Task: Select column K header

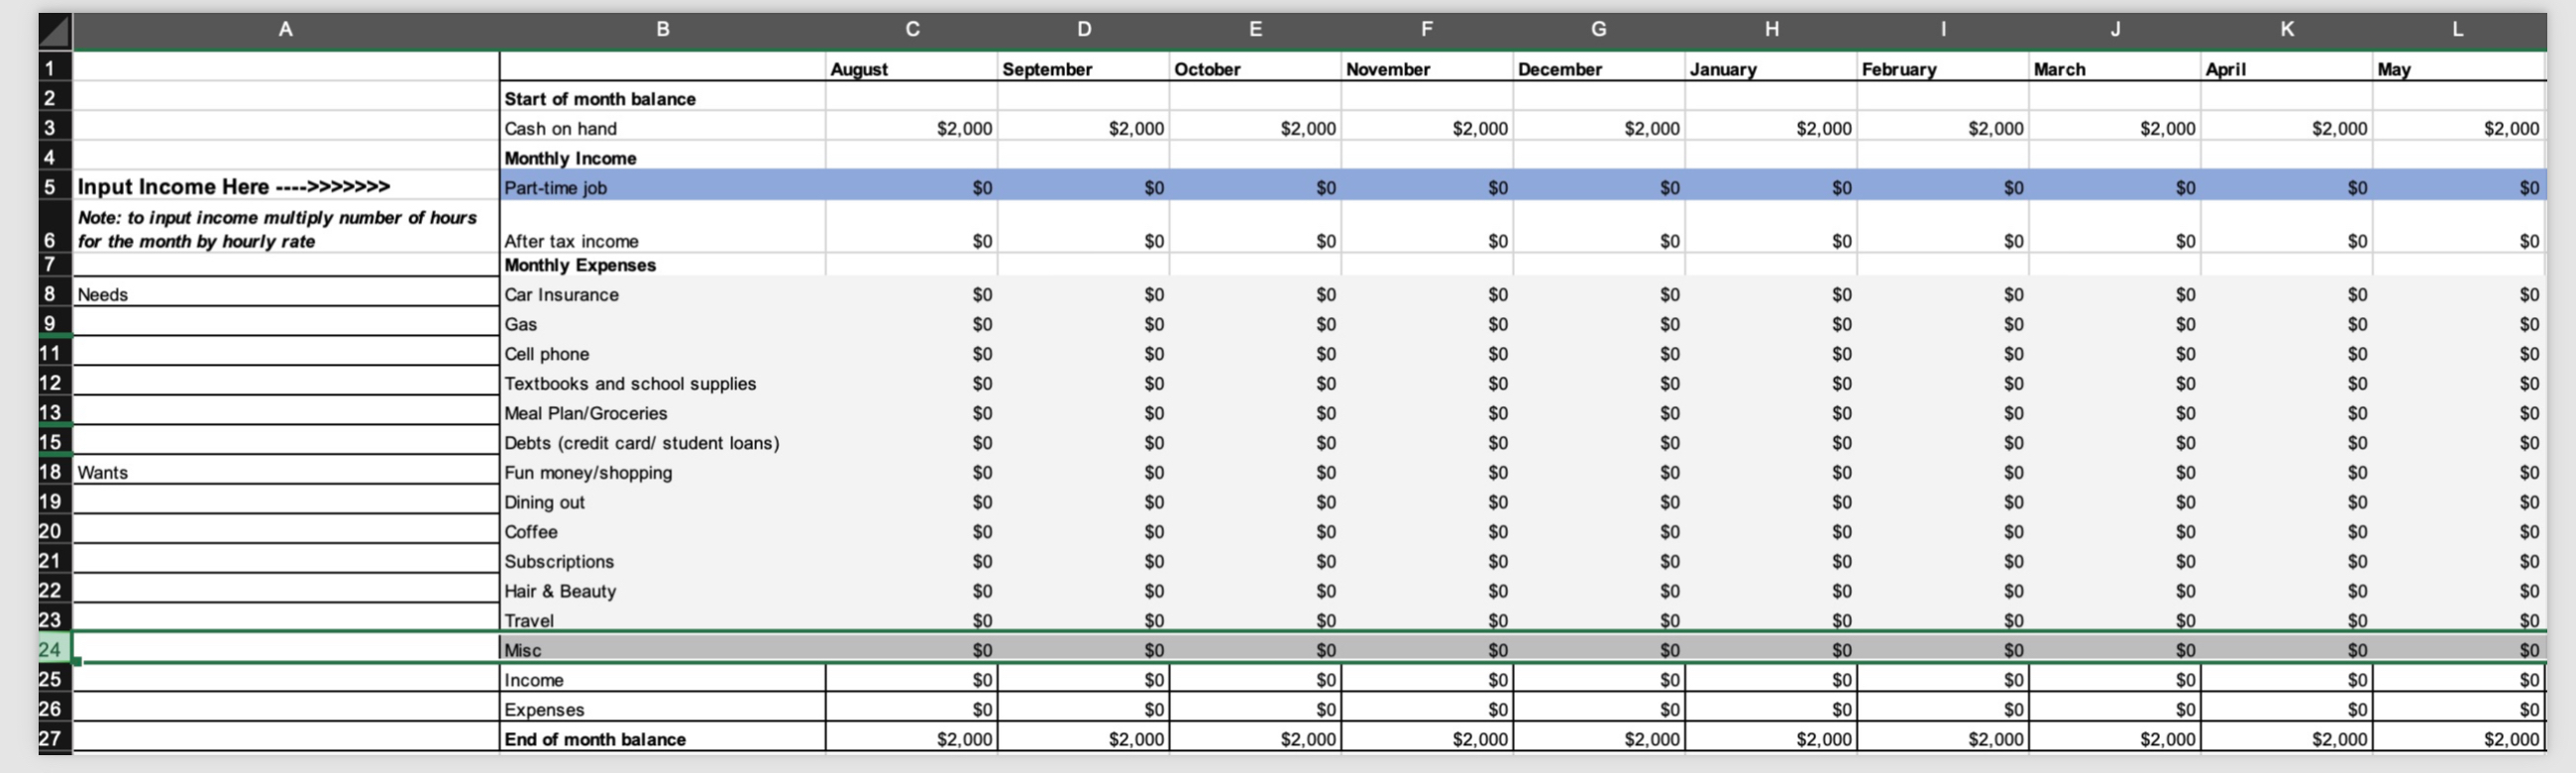Action: pyautogui.click(x=2287, y=30)
